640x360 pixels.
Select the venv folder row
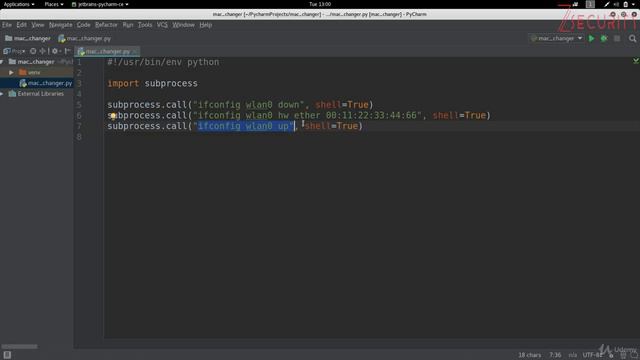pos(37,72)
